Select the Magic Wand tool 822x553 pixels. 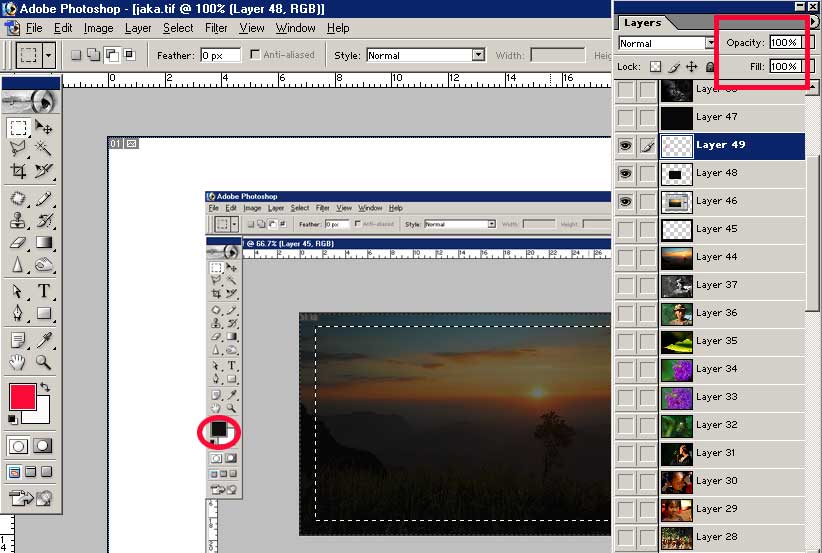point(44,149)
